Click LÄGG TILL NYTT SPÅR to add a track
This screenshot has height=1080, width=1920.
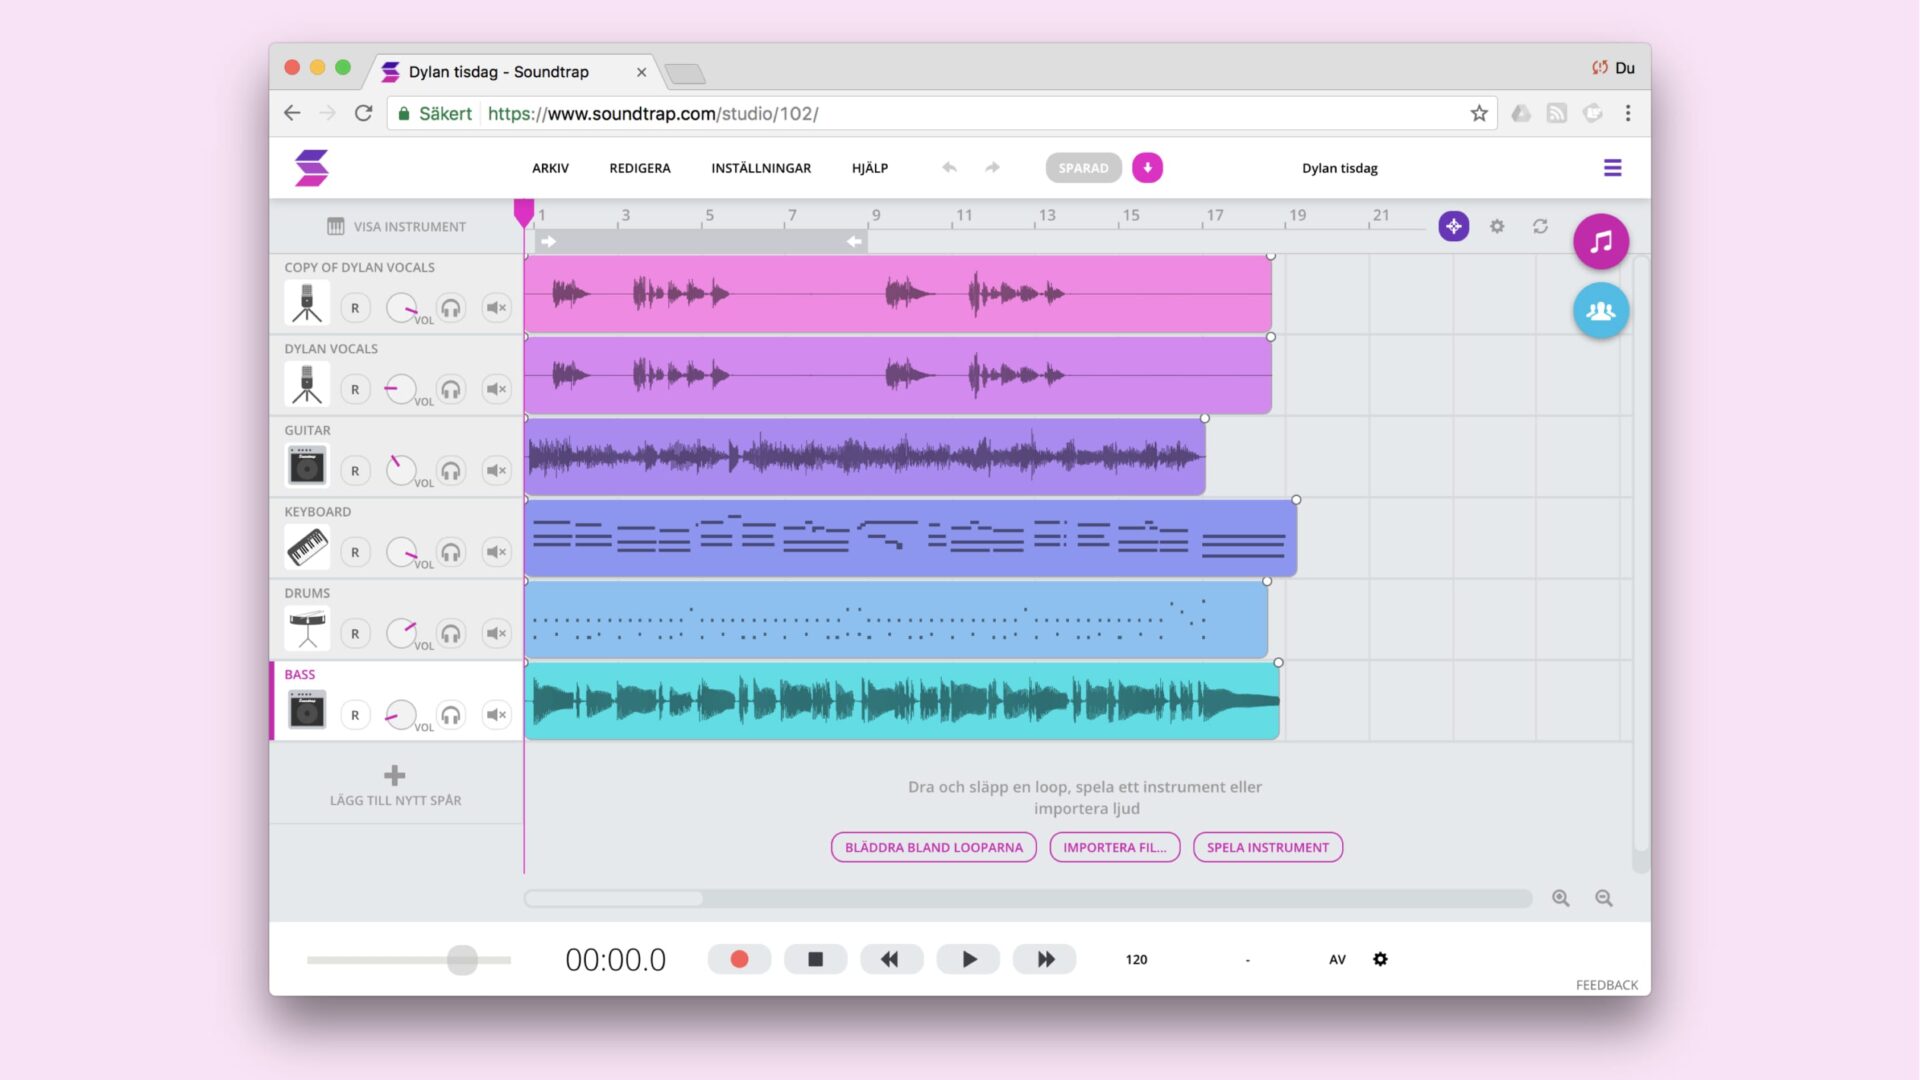[x=395, y=785]
